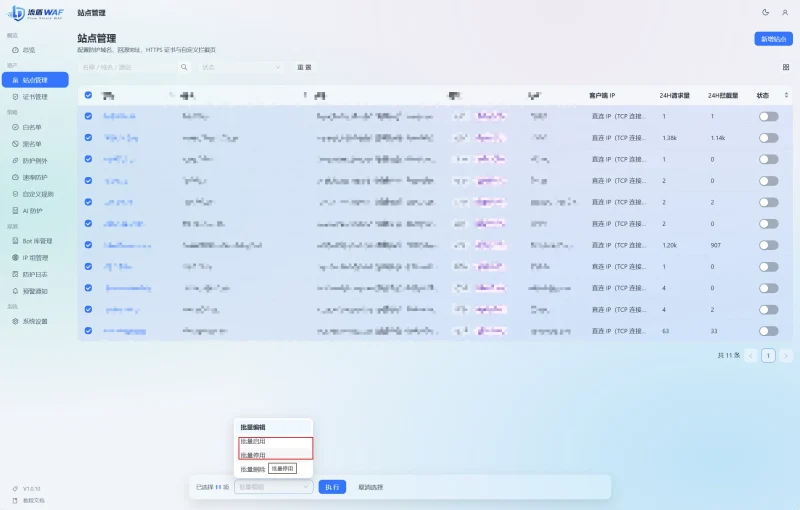The height and width of the screenshot is (510, 800).
Task: Open 防护日志 in the sidebar
Action: pyautogui.click(x=35, y=274)
